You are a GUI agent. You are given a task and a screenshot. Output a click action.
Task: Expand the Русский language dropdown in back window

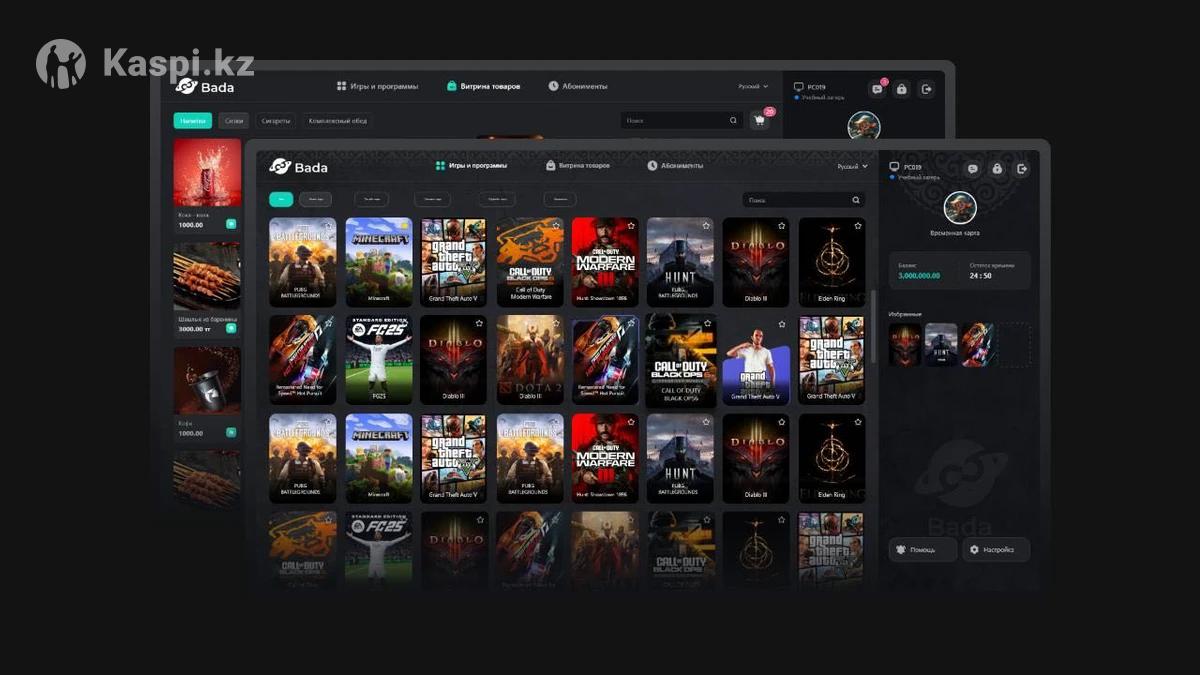coord(753,87)
